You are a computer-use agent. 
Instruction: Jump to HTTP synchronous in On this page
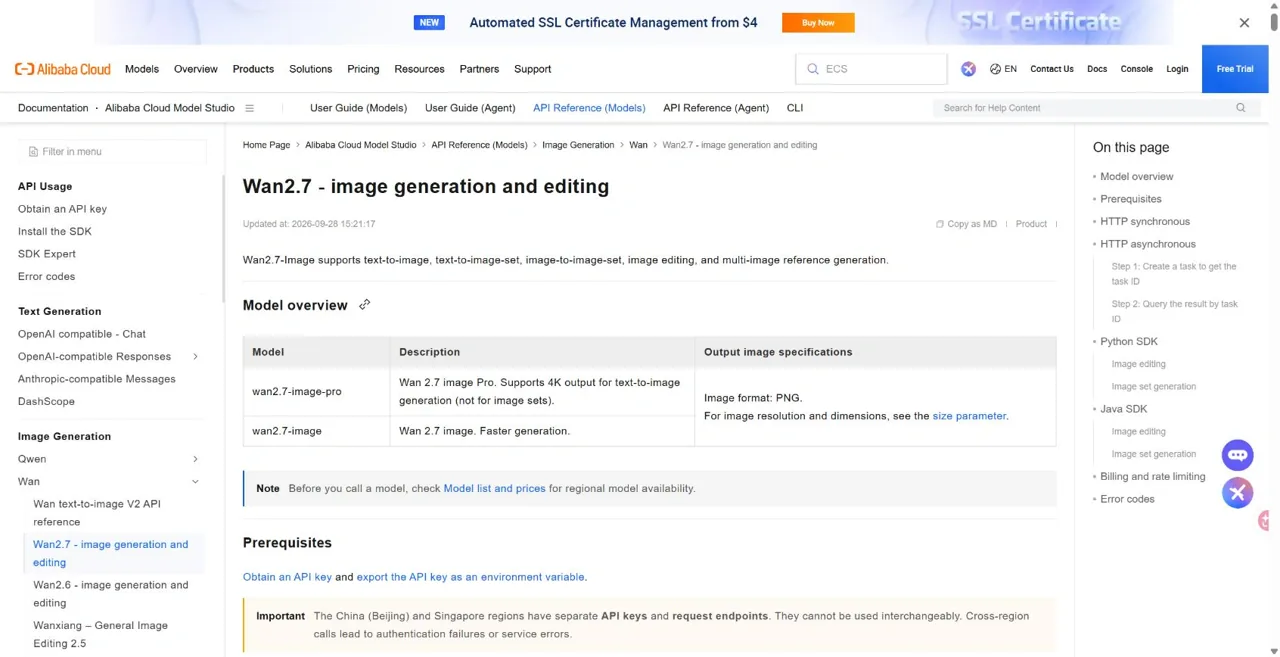pos(1145,221)
